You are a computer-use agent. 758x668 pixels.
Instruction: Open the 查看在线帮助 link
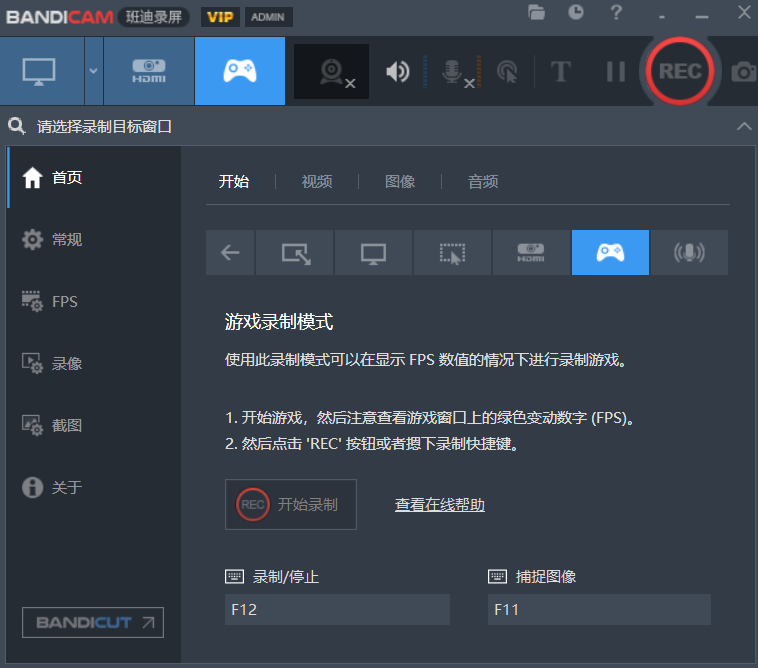[440, 505]
